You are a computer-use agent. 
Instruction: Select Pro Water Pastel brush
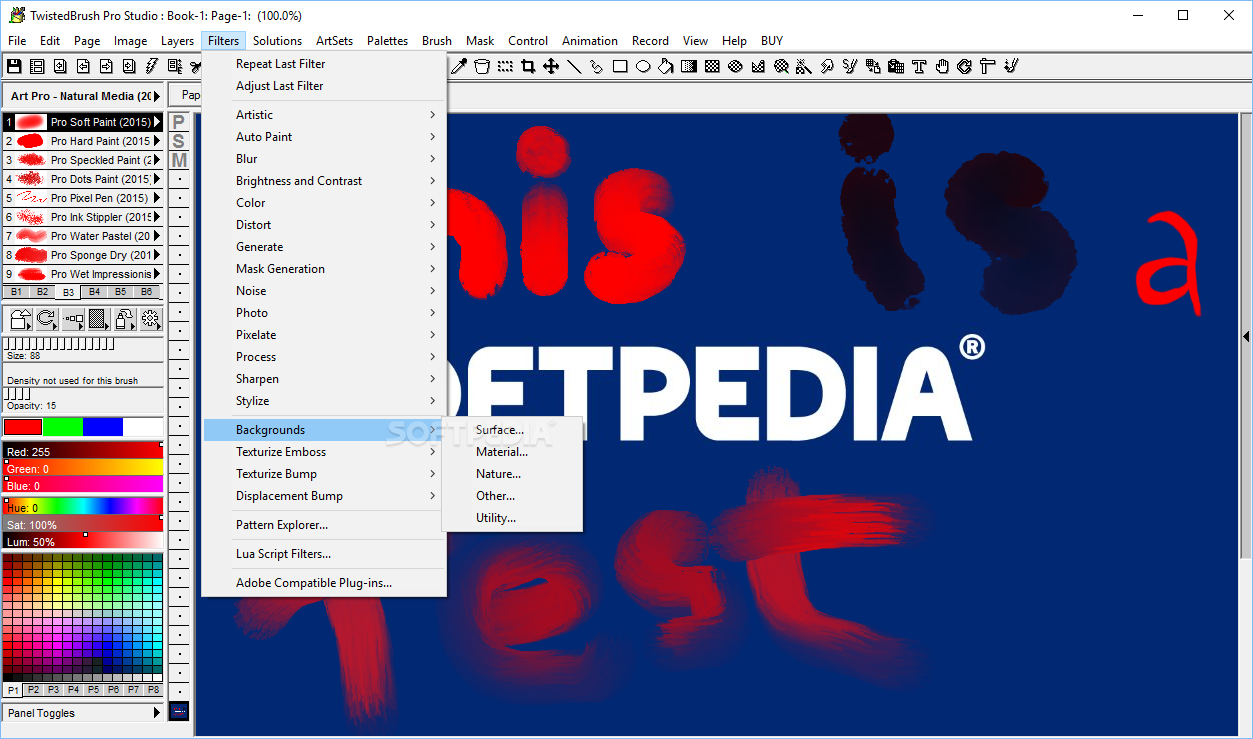tap(83, 236)
